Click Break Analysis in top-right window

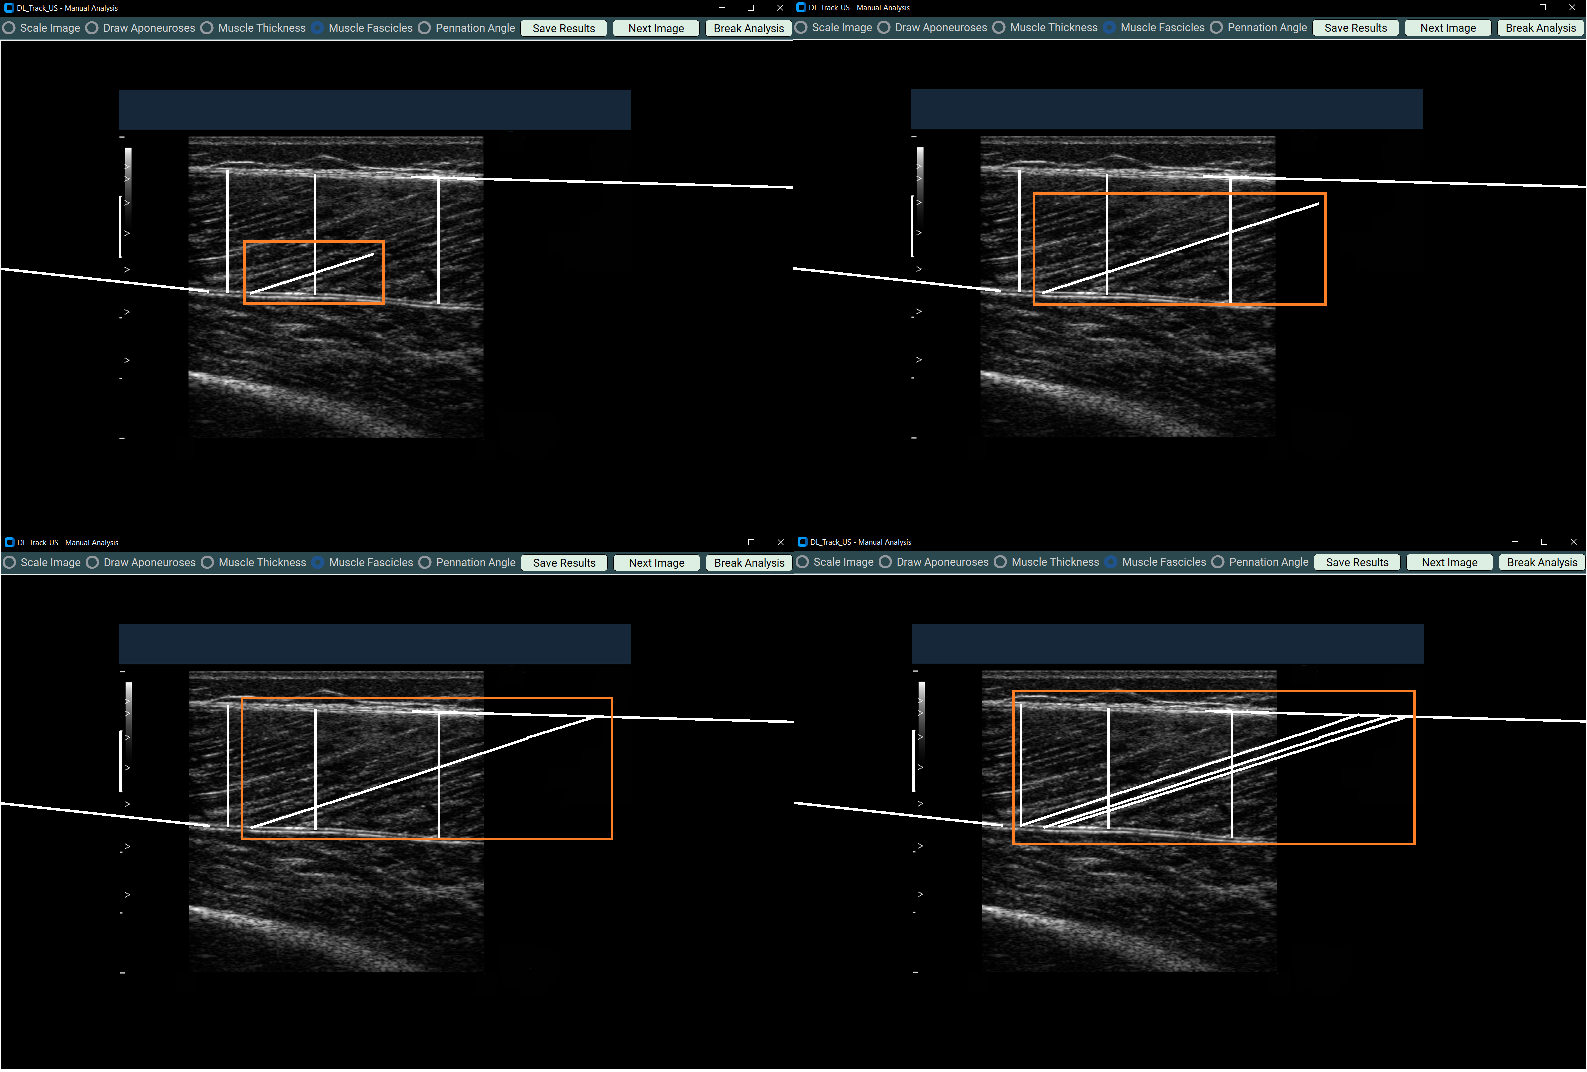(x=1540, y=28)
